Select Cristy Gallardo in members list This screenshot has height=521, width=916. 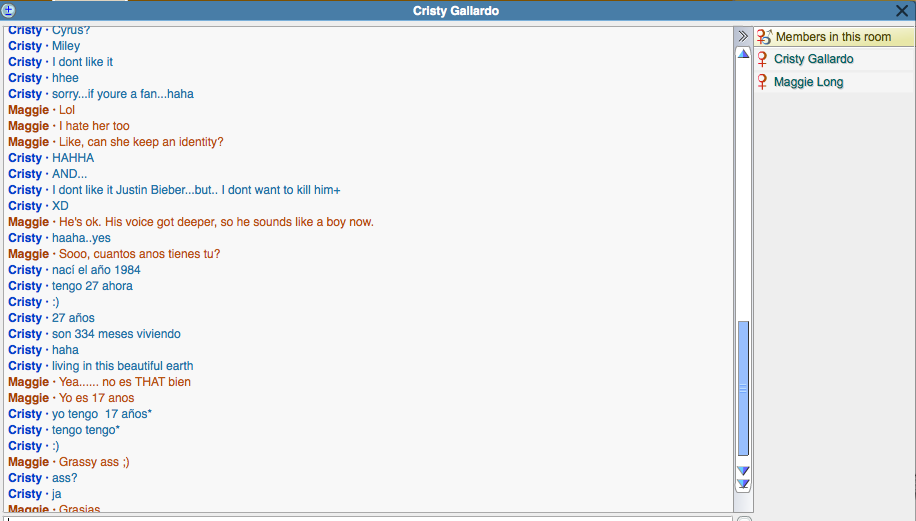tap(813, 60)
